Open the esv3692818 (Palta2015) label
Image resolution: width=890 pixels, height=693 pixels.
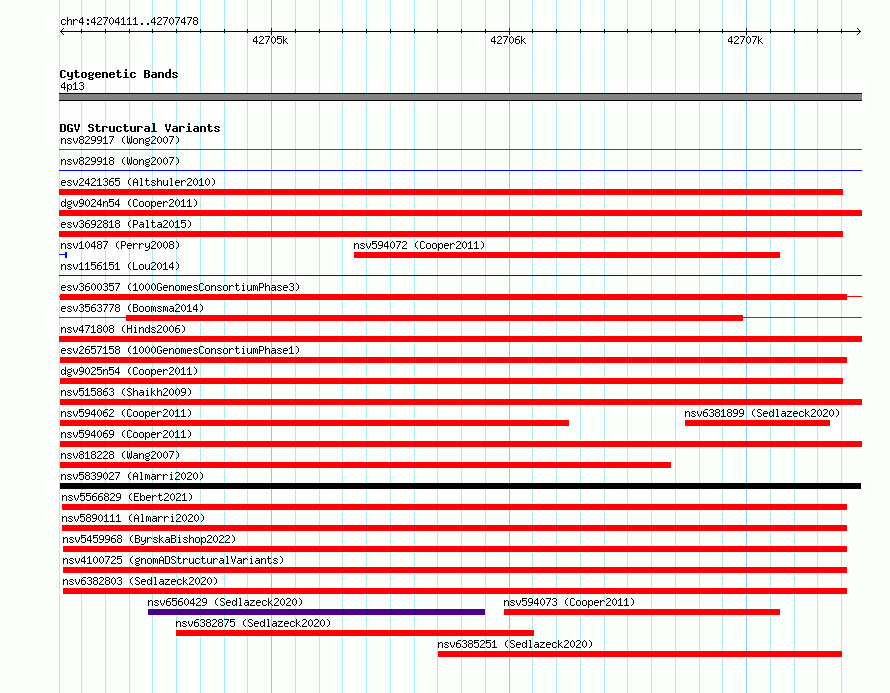126,224
